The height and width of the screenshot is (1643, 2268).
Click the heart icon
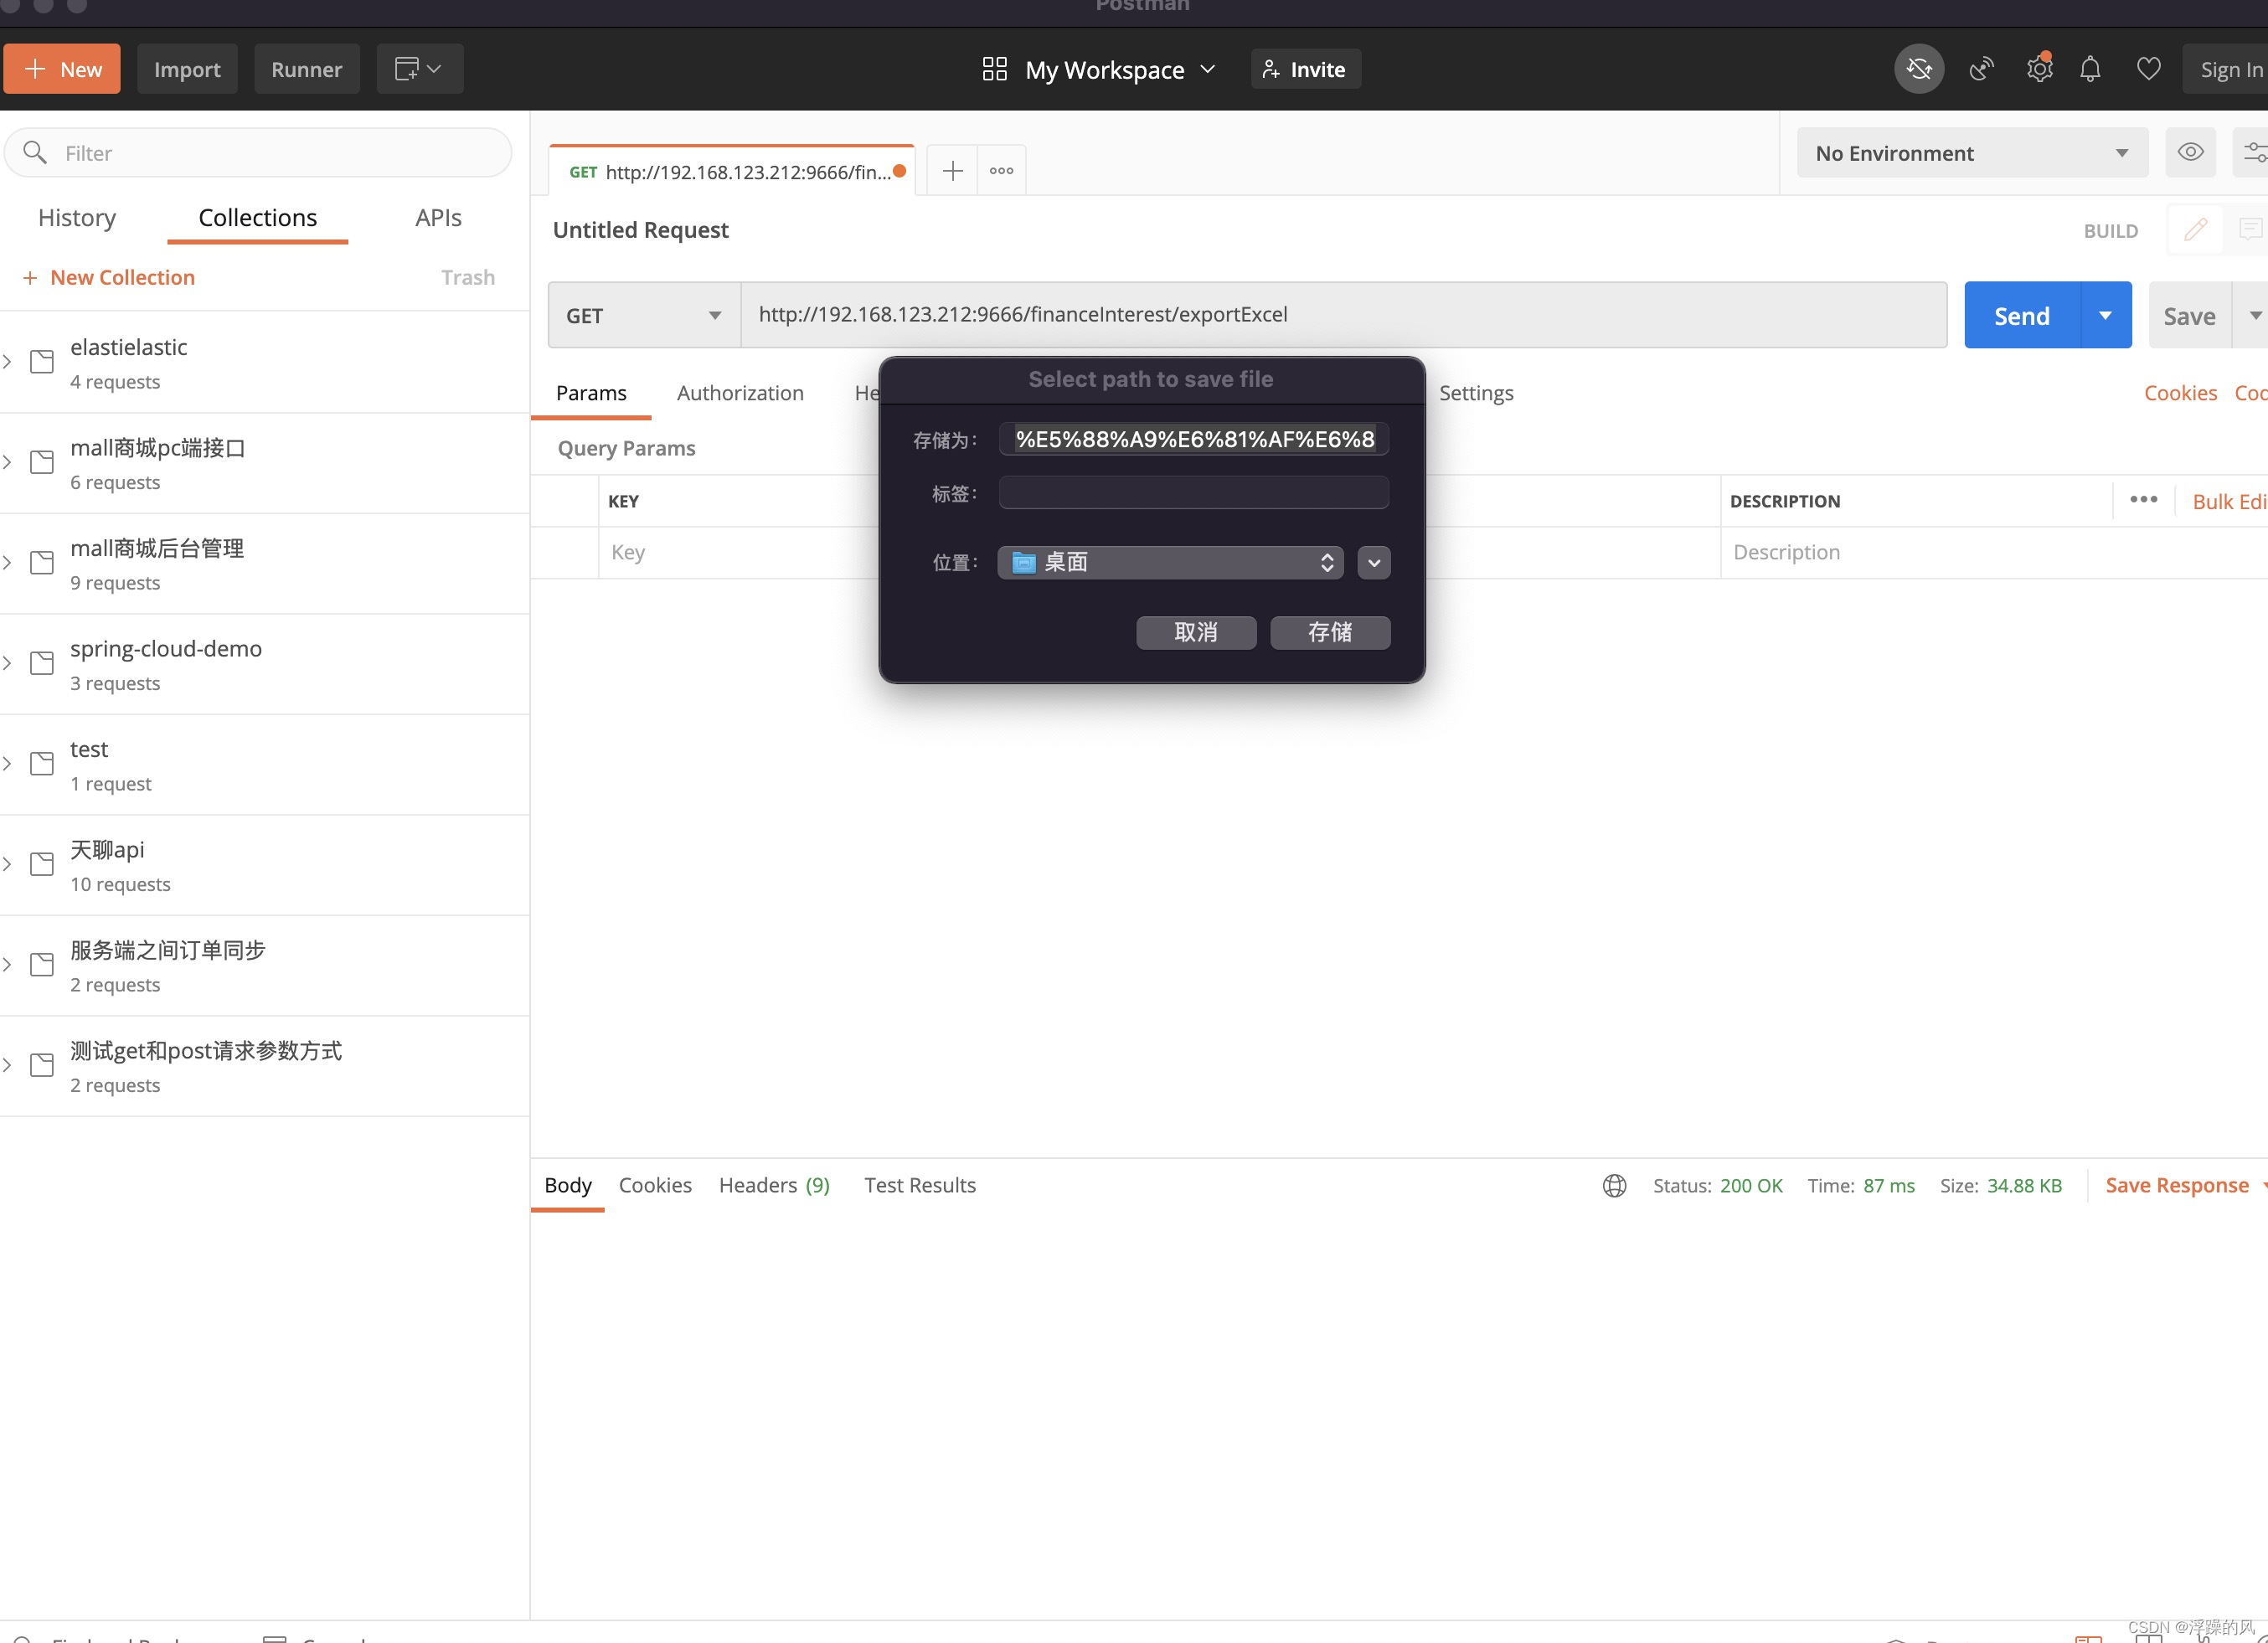[2149, 69]
